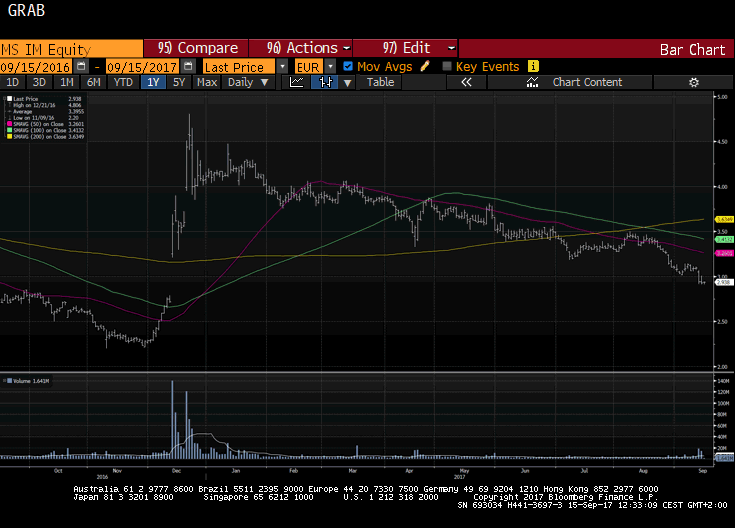This screenshot has width=736, height=529.
Task: Edit moving averages with pencil icon
Action: pyautogui.click(x=425, y=67)
